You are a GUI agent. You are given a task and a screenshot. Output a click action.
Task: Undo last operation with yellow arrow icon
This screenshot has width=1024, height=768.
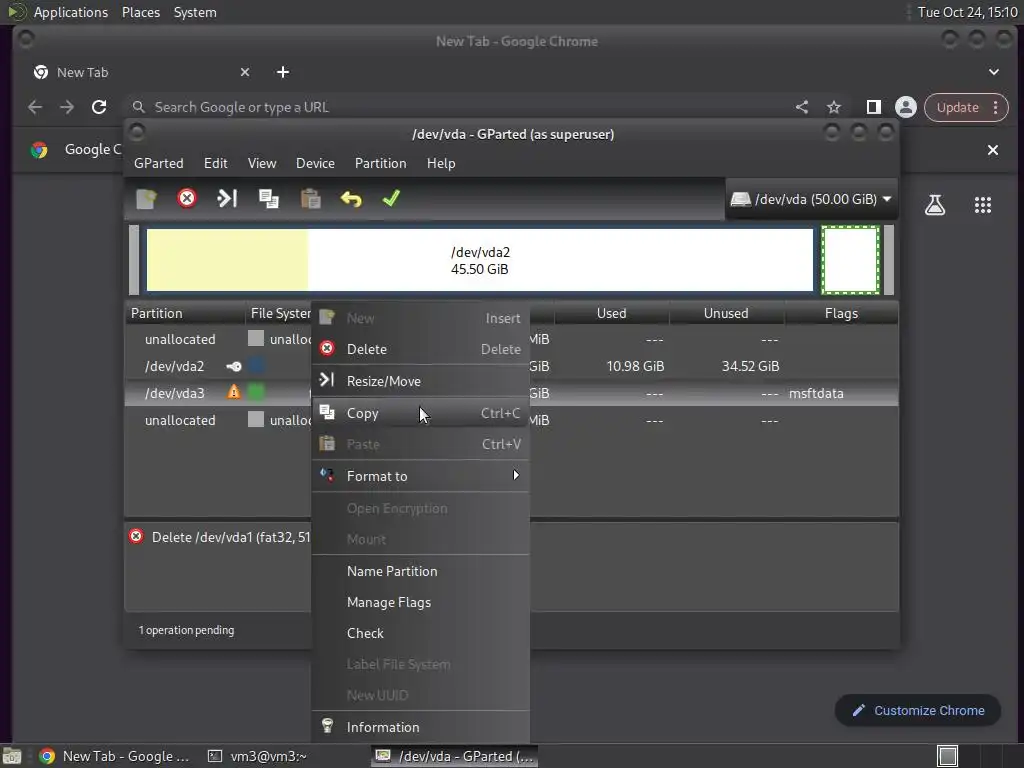(351, 199)
